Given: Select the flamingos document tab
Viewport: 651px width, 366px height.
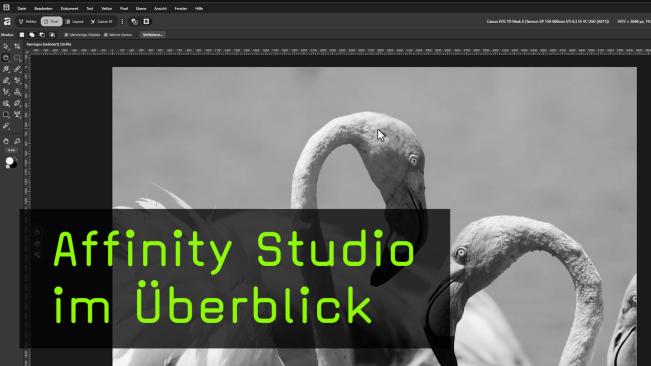Looking at the screenshot, I should (x=49, y=44).
